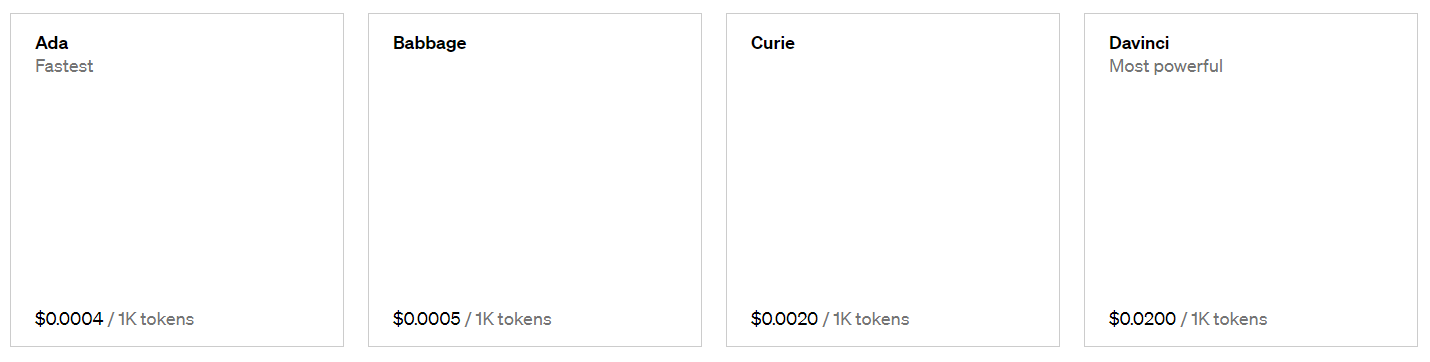Click "/ 1K tokens" label in Ada card

pos(151,319)
